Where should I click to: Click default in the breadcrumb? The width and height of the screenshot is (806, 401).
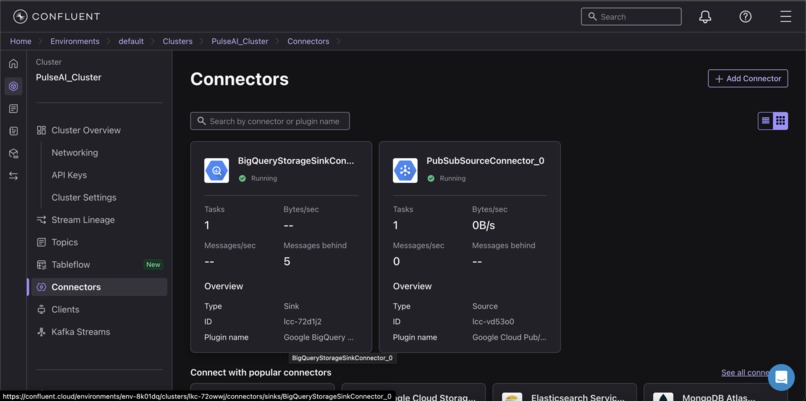click(131, 41)
